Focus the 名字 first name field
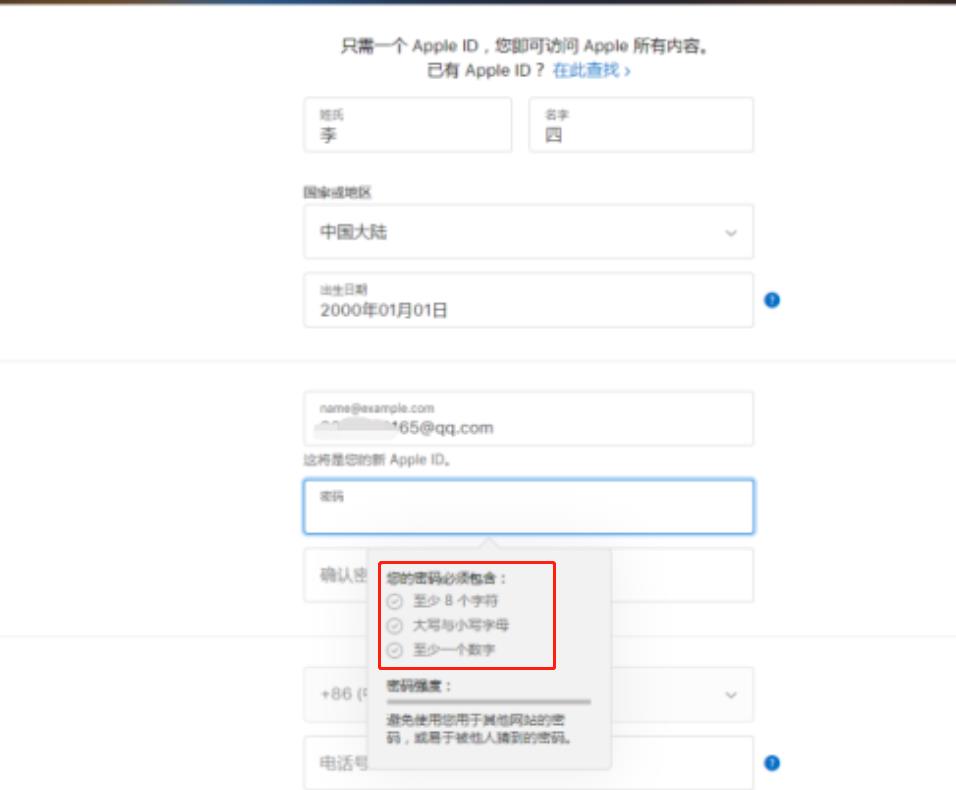 (x=640, y=125)
